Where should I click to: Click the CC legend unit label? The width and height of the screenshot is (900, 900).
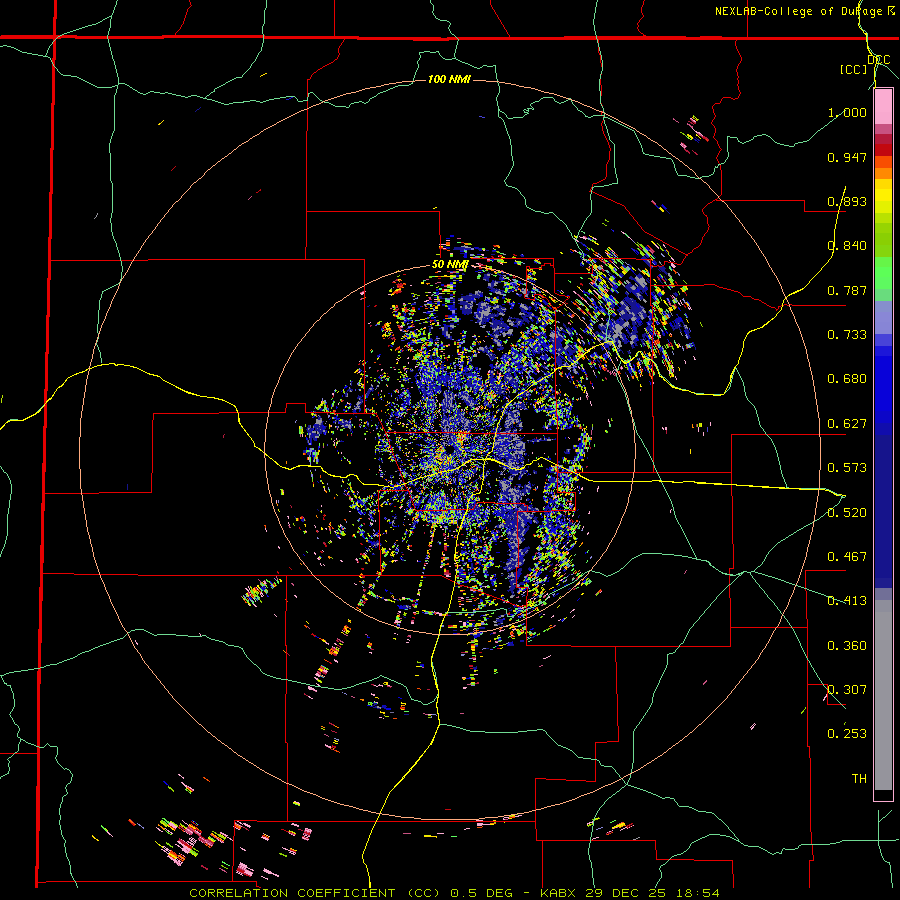pos(854,69)
